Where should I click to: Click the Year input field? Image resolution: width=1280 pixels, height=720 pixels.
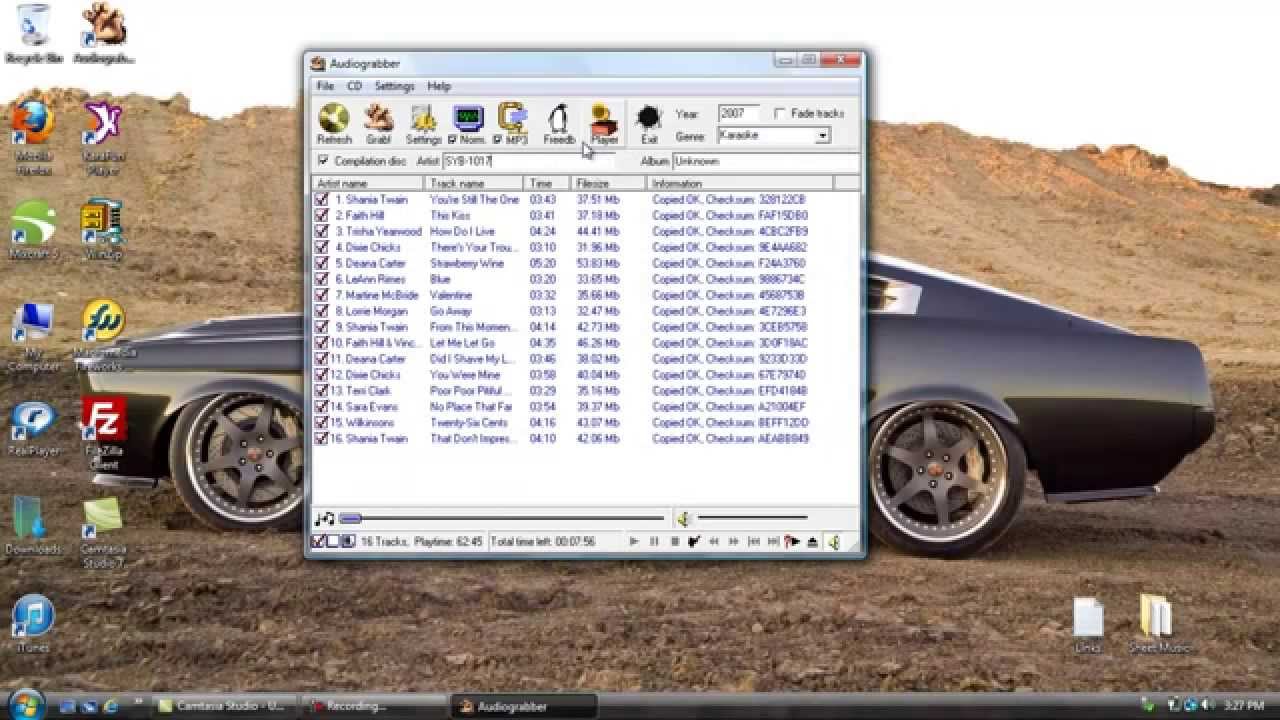pyautogui.click(x=738, y=114)
